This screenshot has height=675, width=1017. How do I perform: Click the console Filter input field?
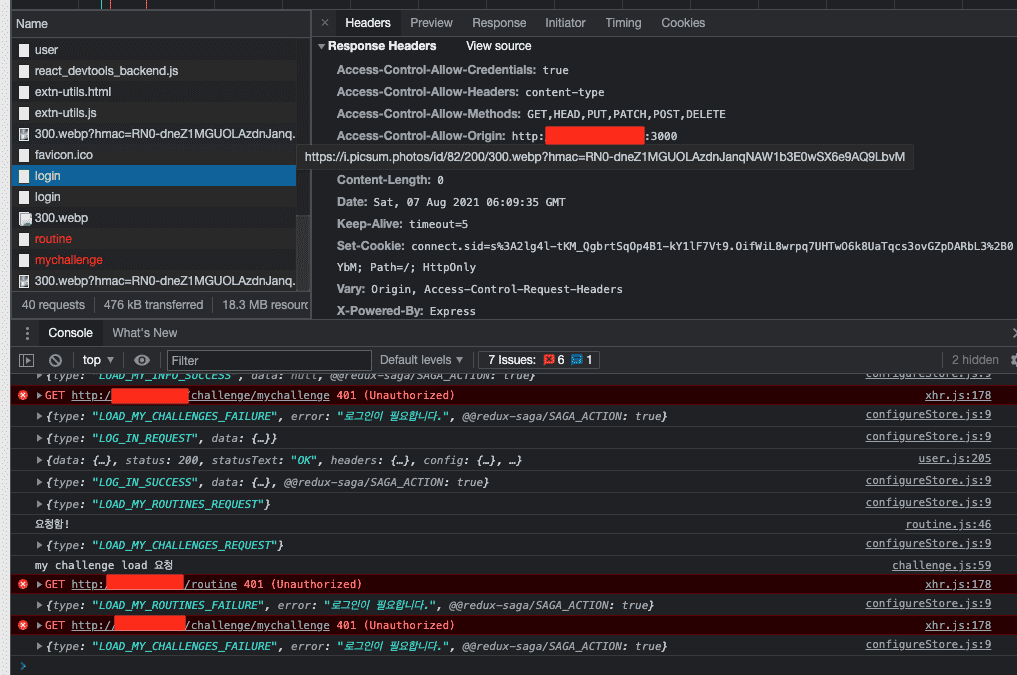268,360
